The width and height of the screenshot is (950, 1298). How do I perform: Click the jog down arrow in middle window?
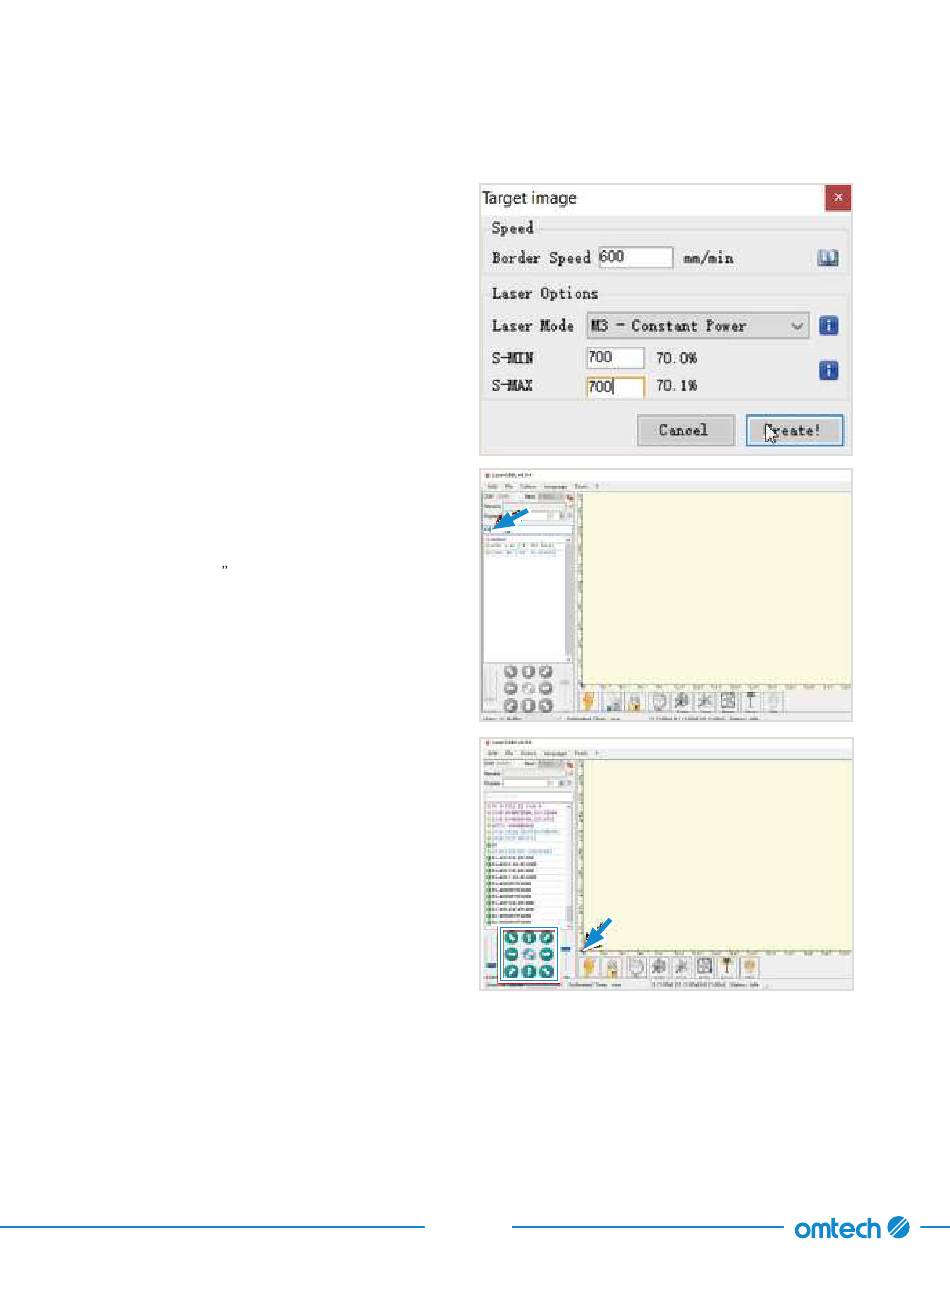pos(528,706)
